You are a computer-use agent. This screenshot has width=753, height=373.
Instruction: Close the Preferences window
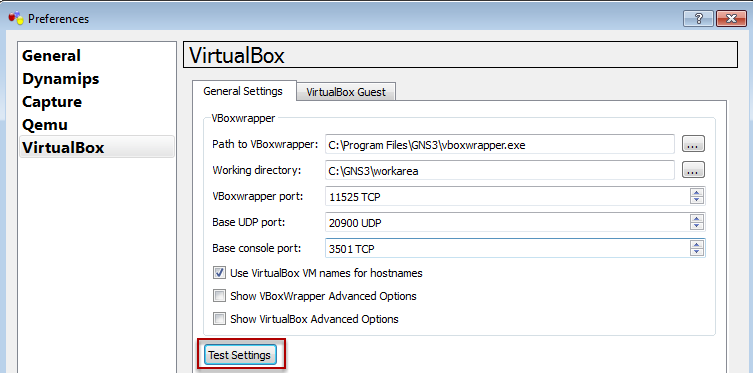click(731, 19)
